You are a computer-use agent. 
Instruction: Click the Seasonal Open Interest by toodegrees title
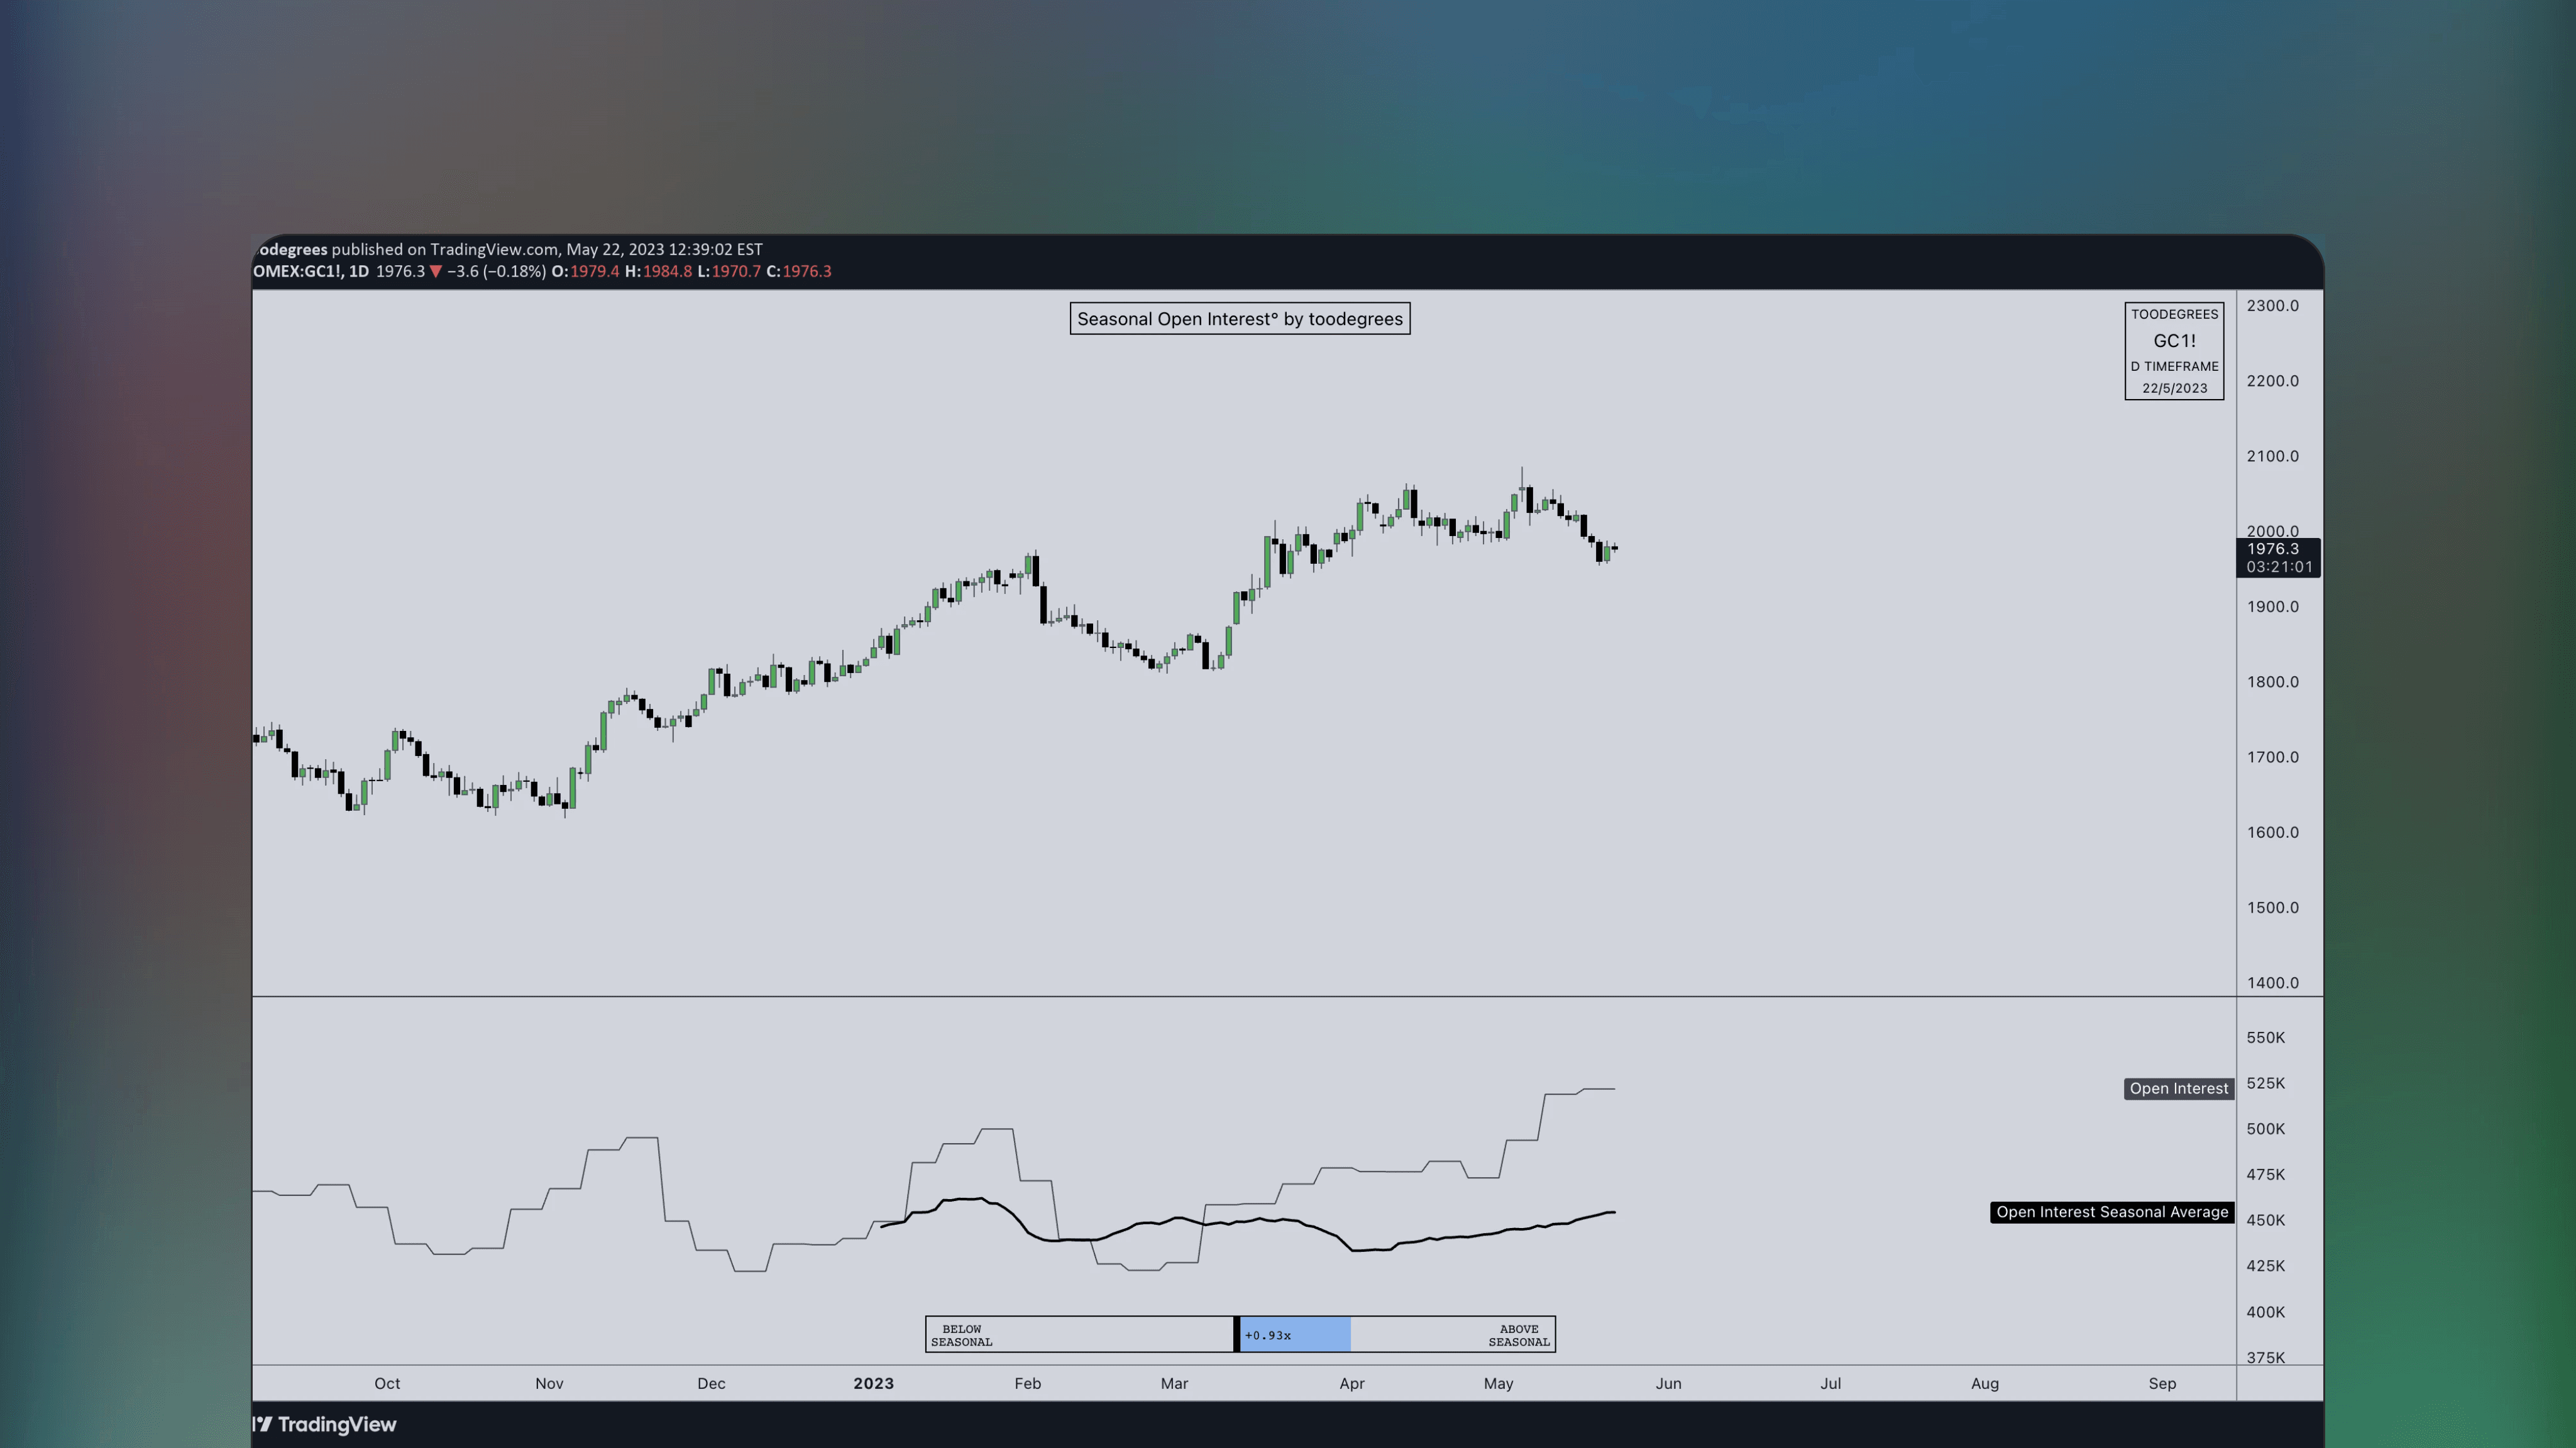pyautogui.click(x=1240, y=318)
